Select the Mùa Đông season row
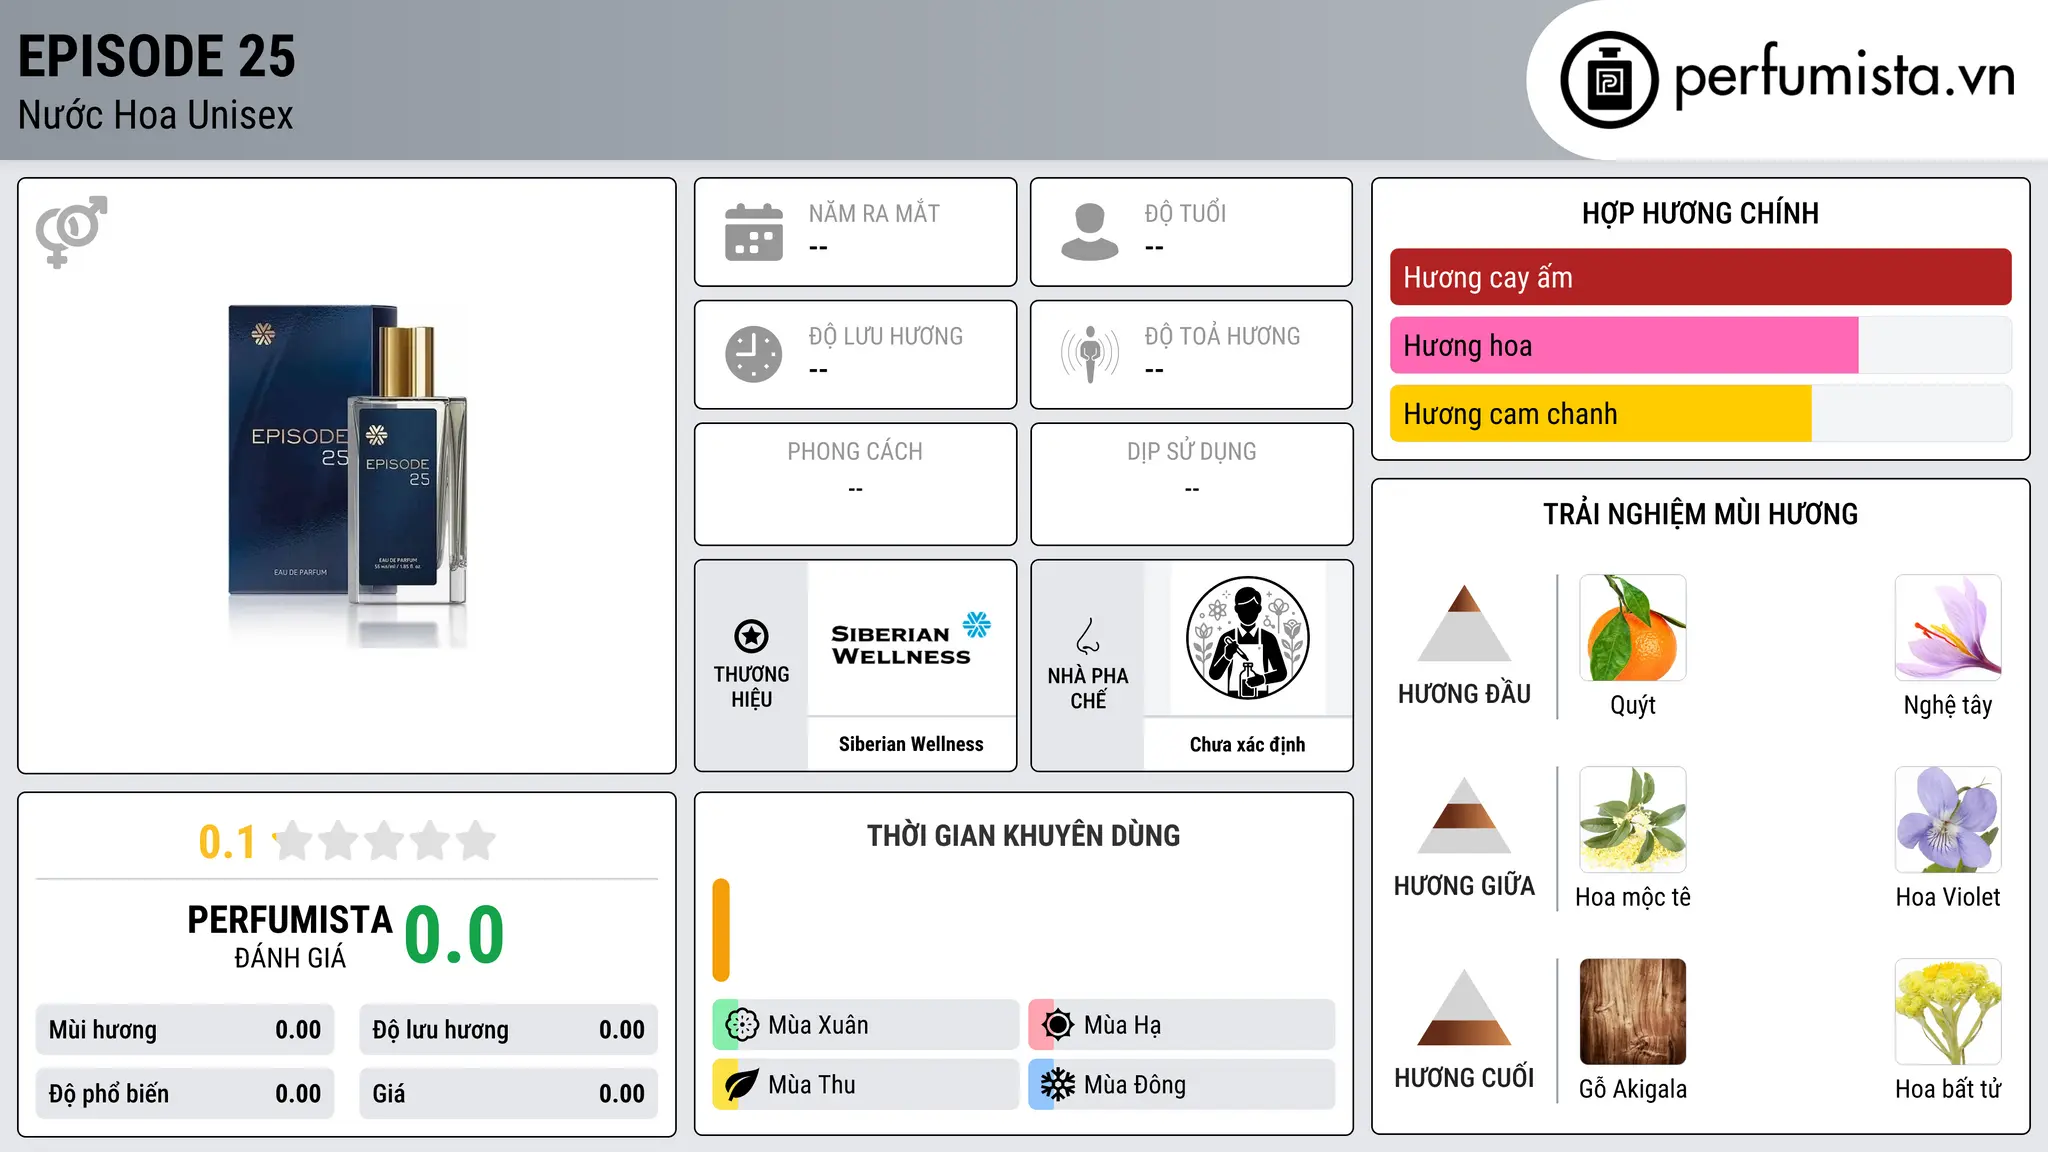This screenshot has width=2048, height=1152. click(1181, 1085)
